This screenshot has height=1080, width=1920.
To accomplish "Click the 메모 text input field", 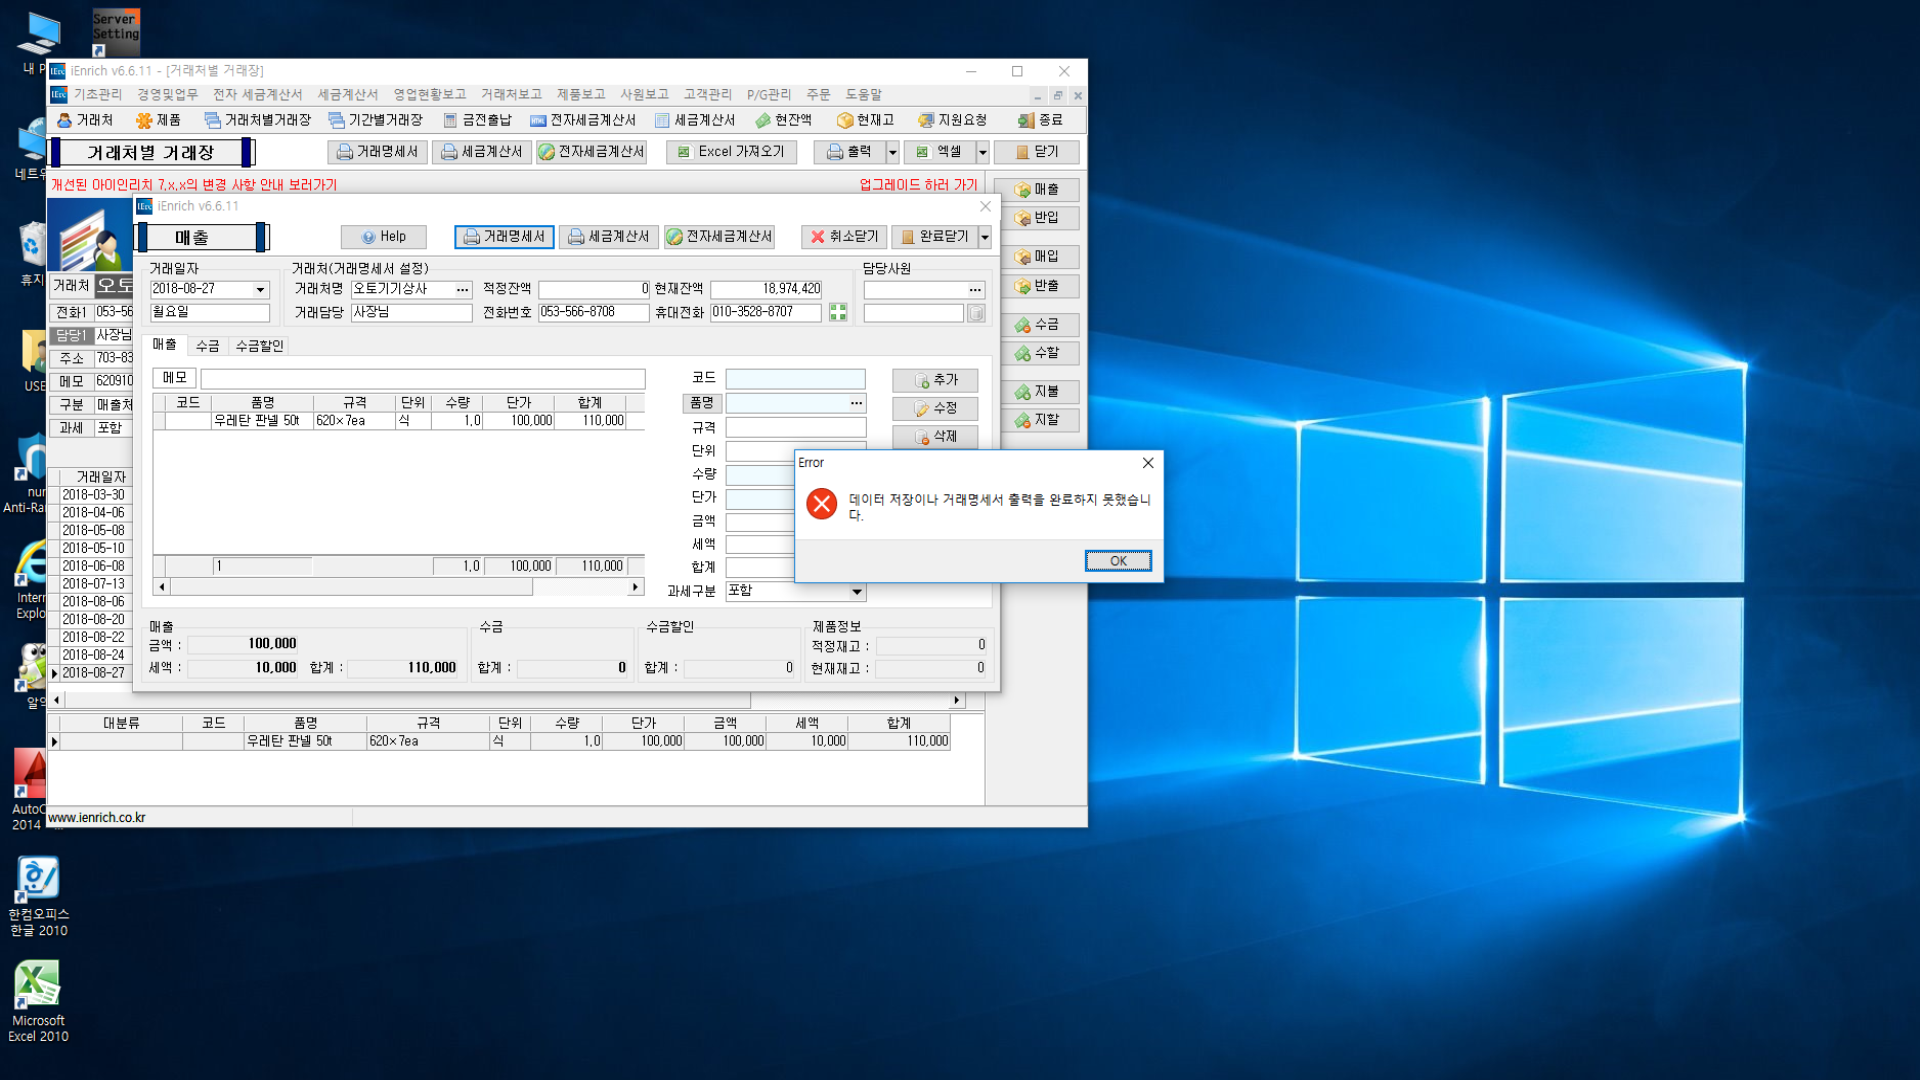I will tap(422, 379).
